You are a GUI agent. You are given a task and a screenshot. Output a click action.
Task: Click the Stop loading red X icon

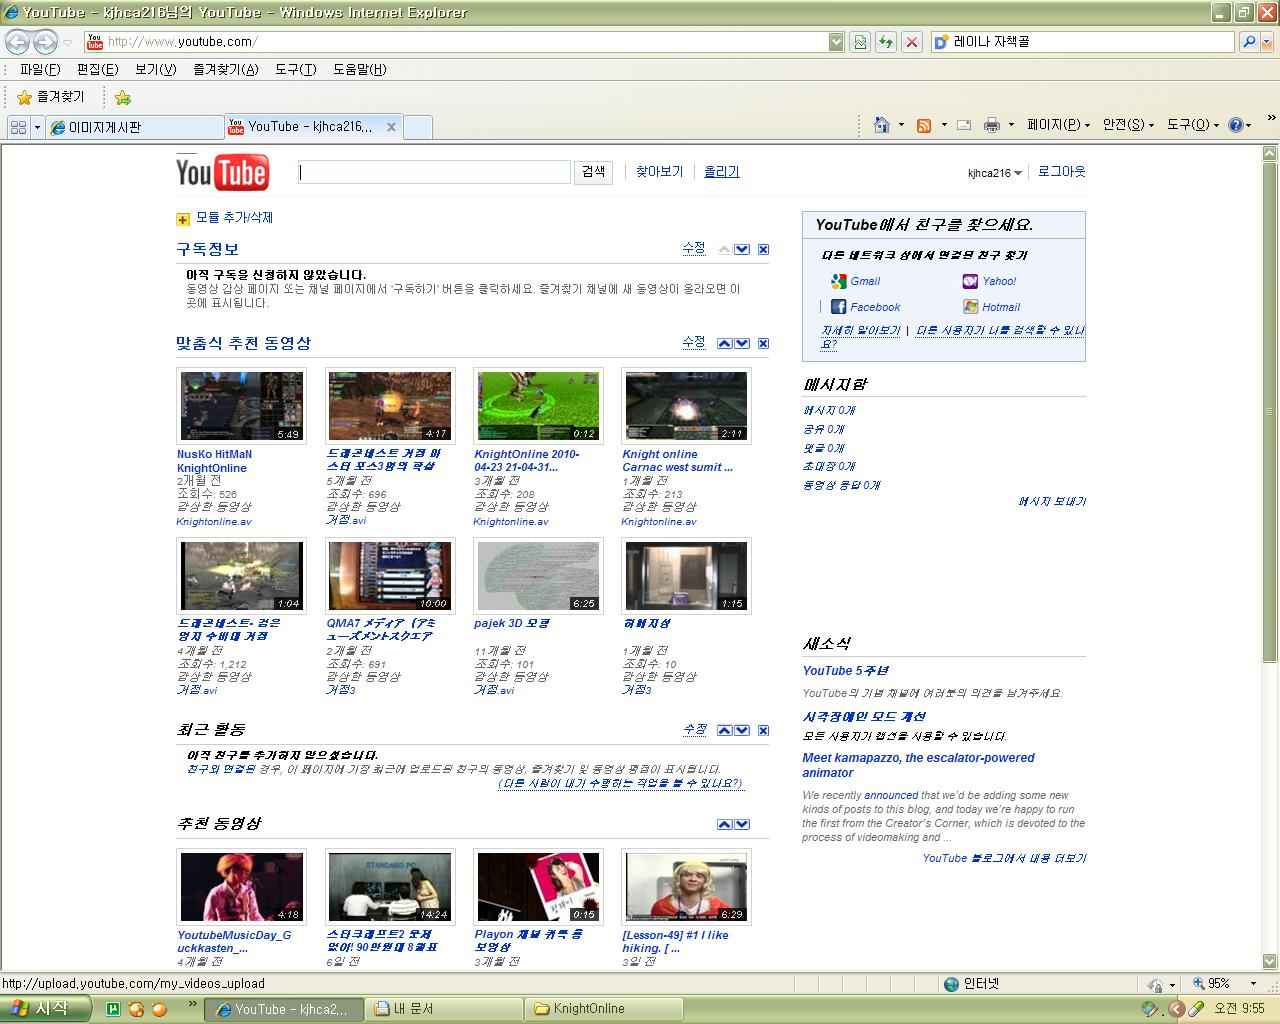911,41
